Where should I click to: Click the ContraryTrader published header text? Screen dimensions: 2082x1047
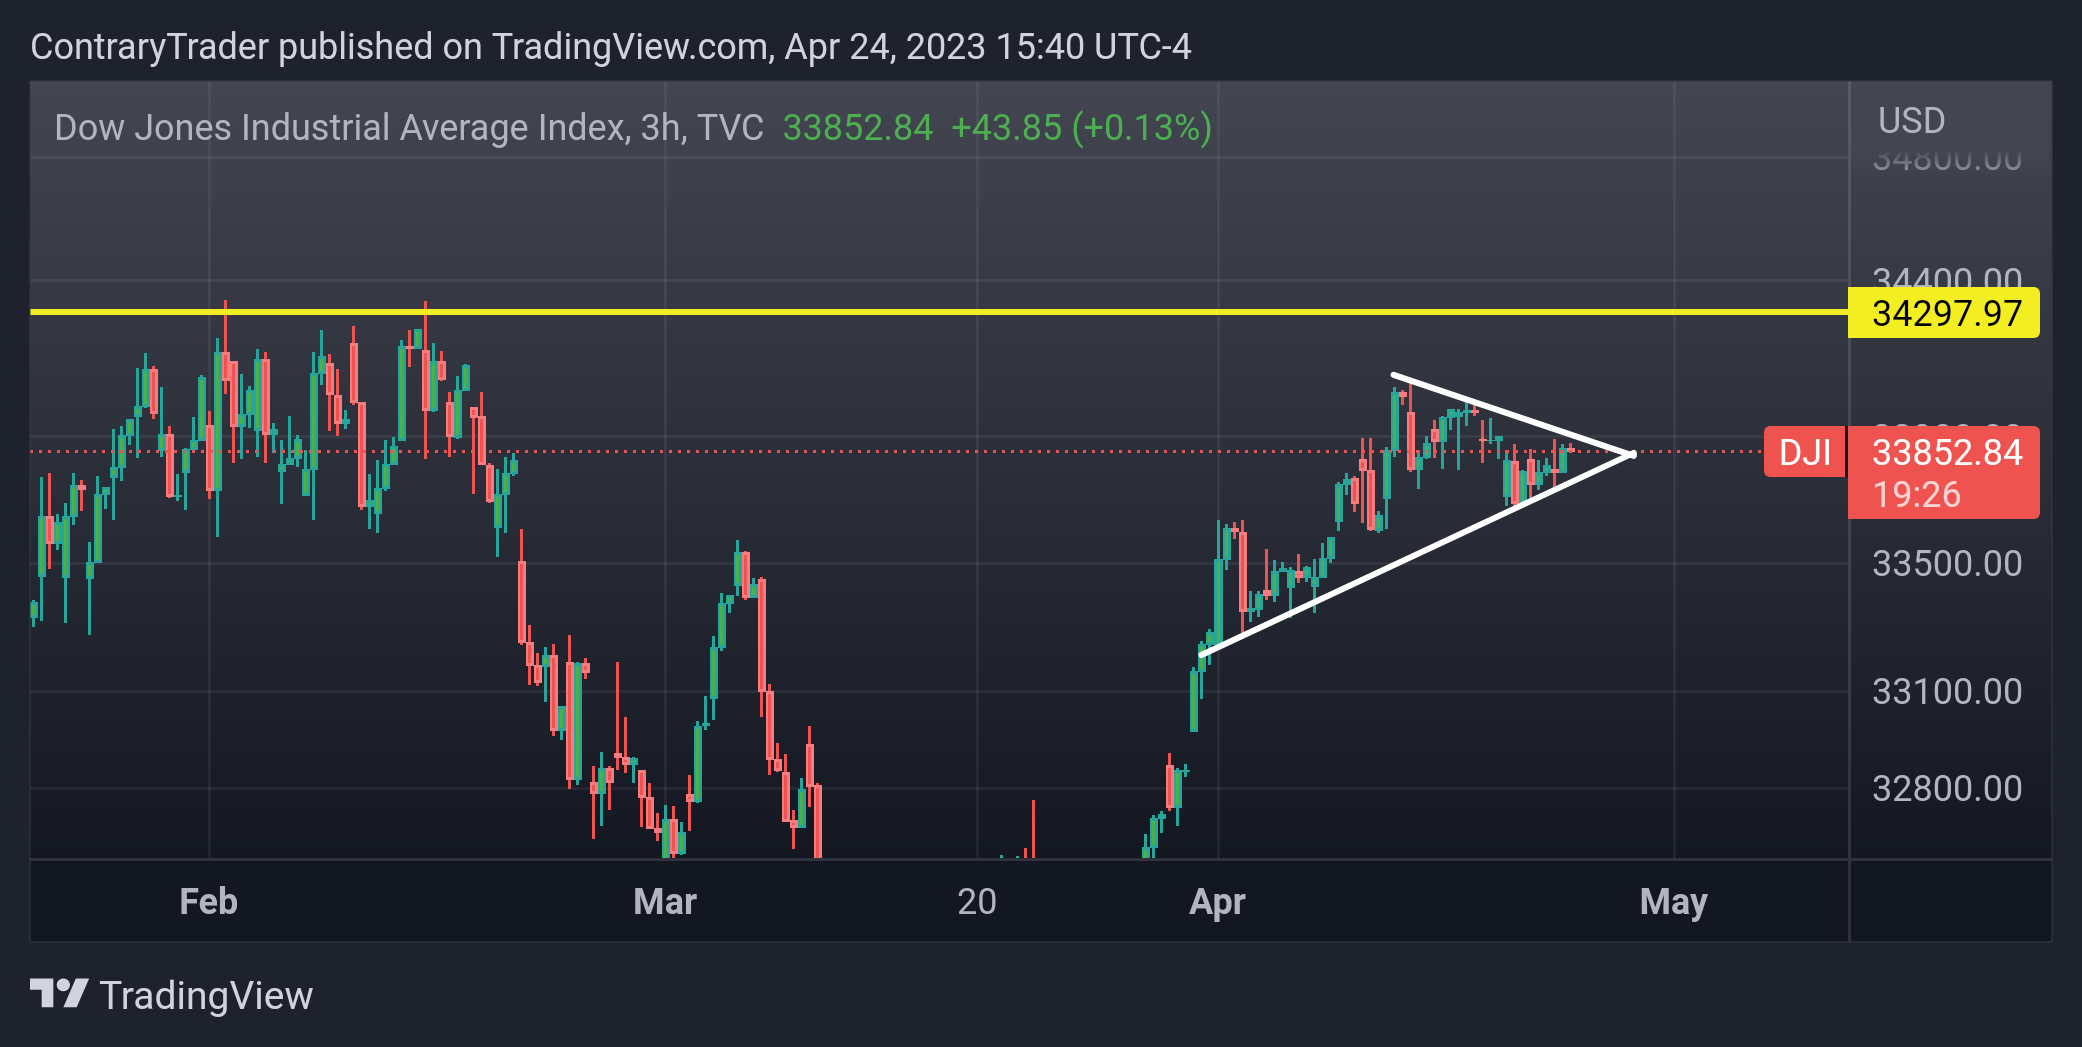610,47
